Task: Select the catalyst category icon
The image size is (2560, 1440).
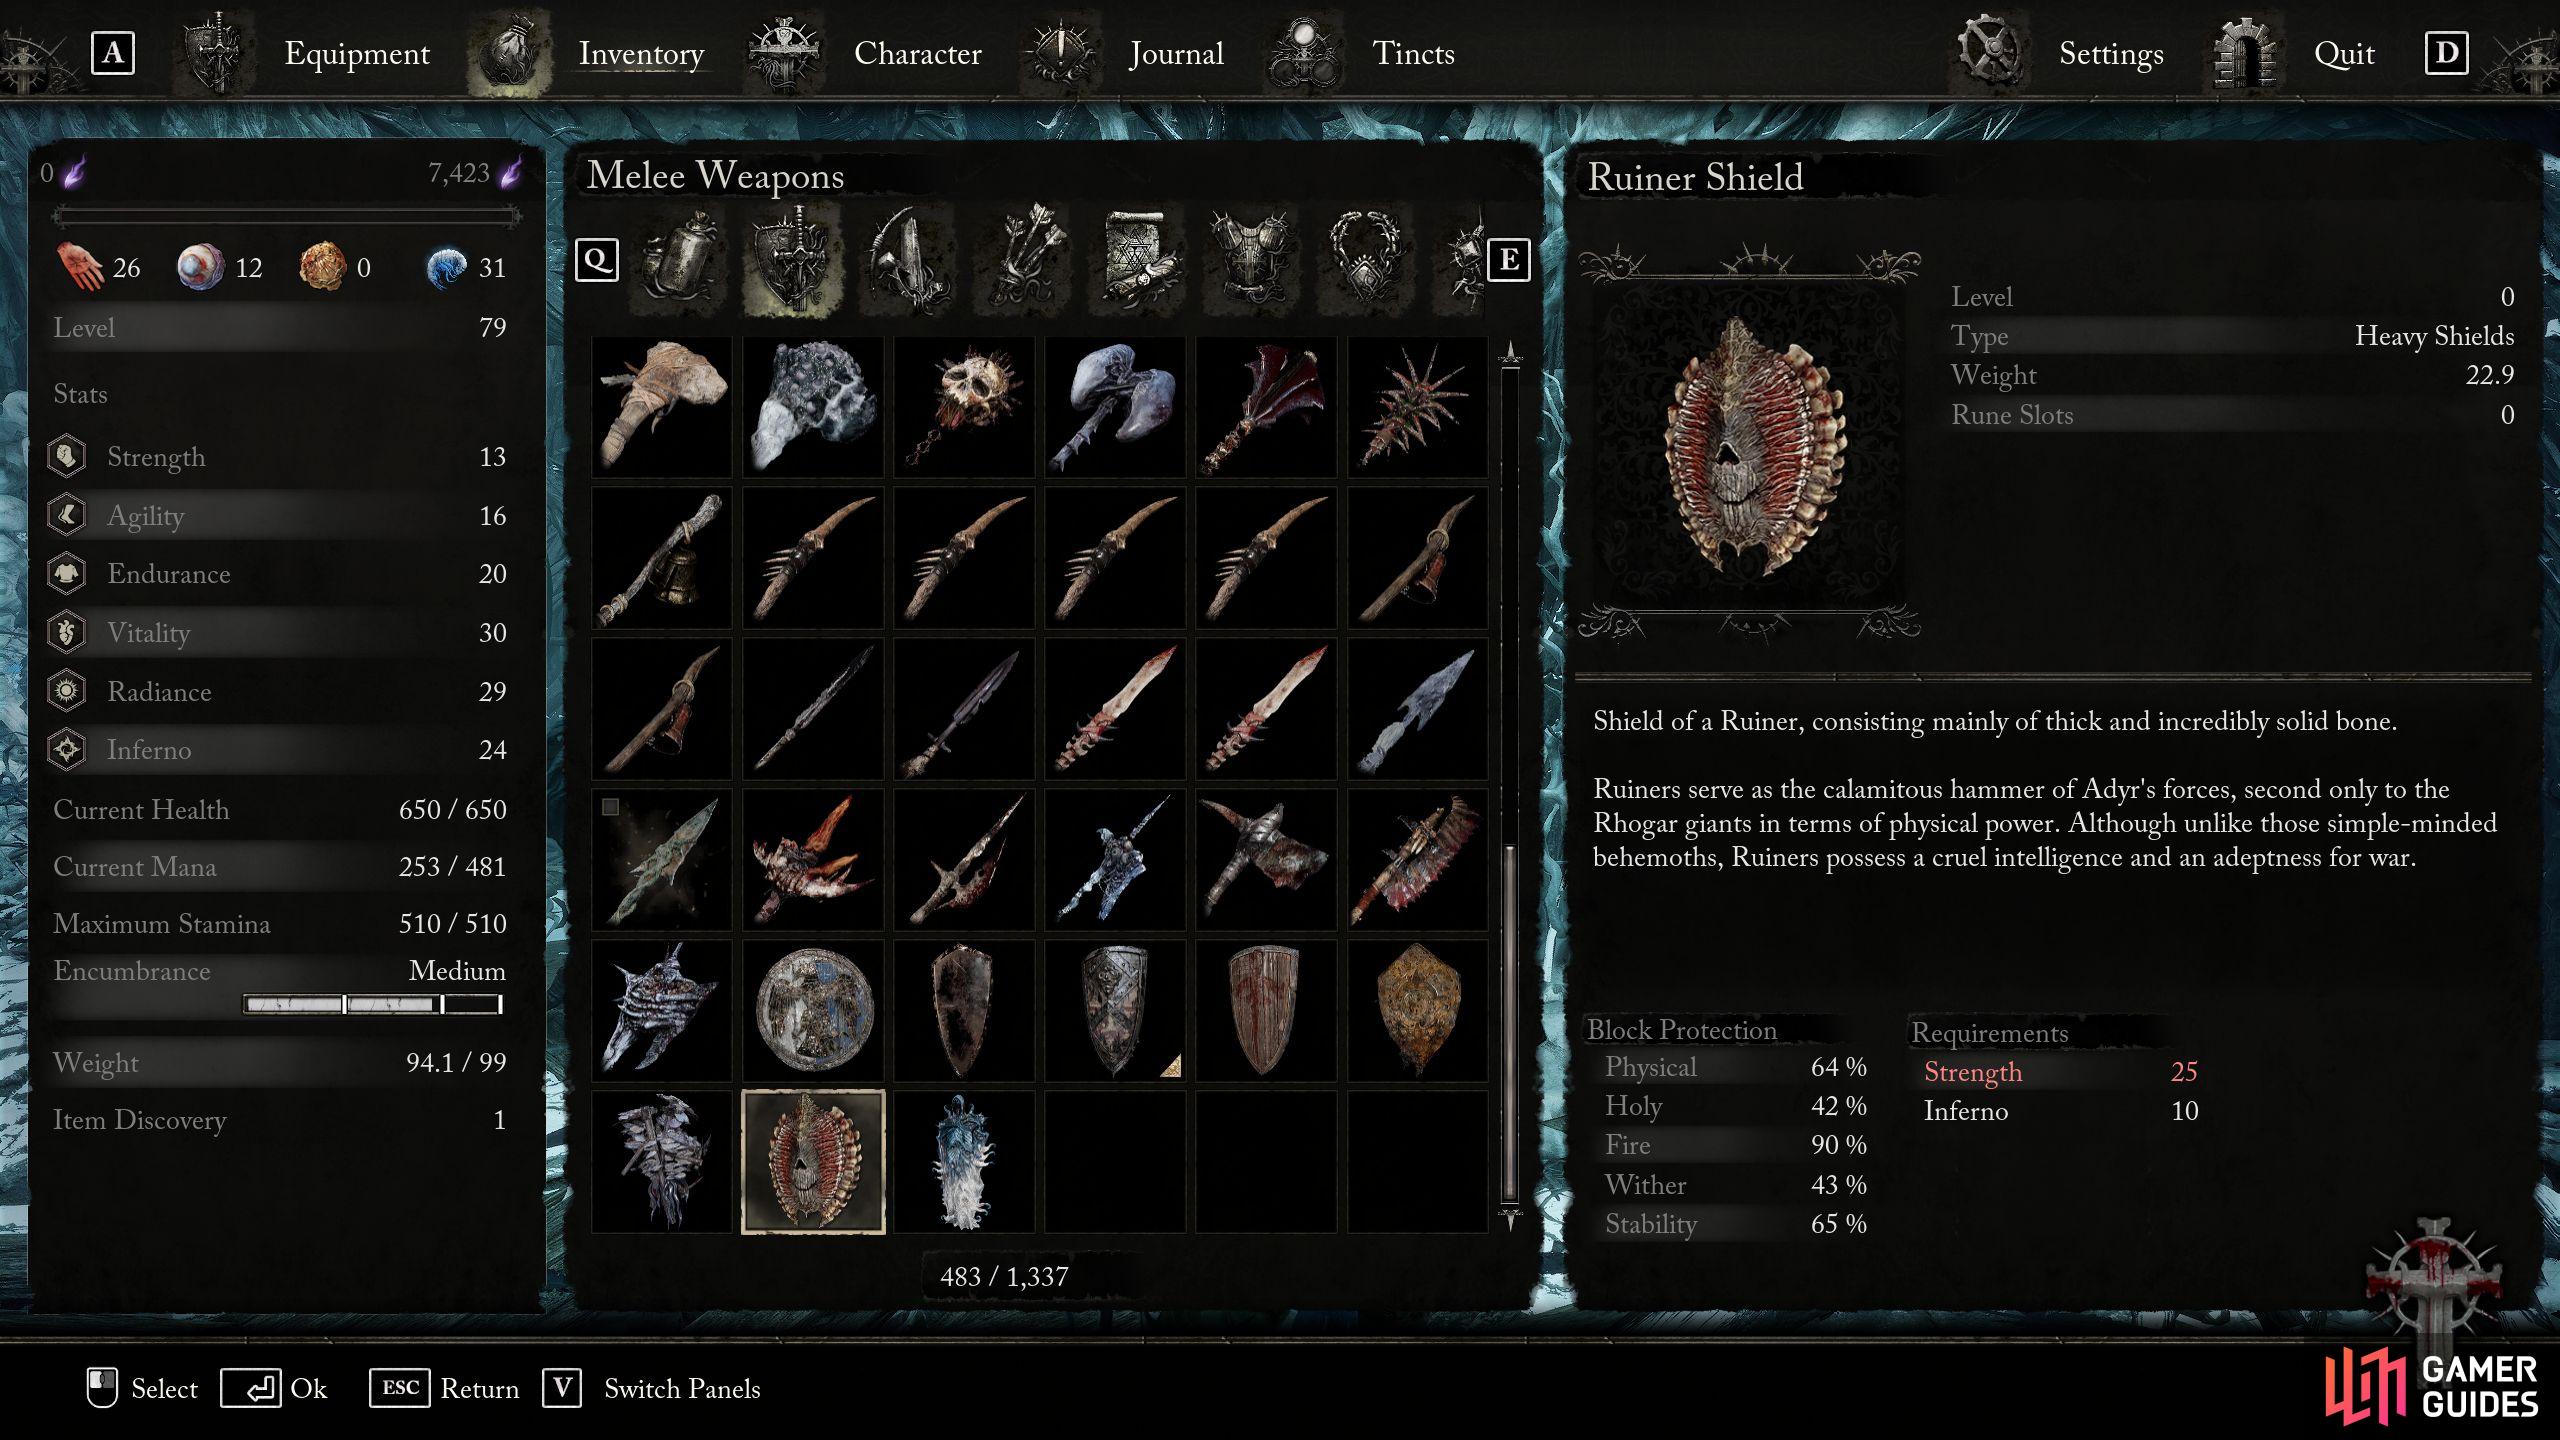Action: coord(908,260)
